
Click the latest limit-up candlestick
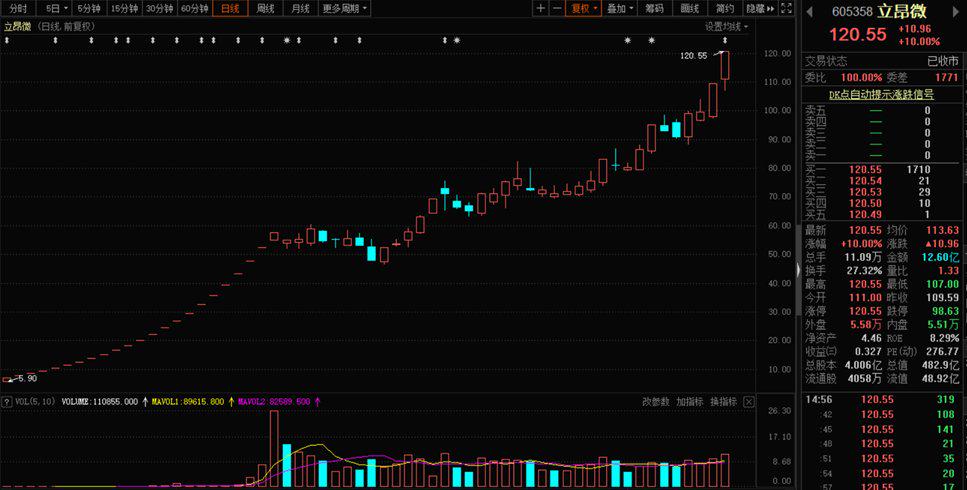pyautogui.click(x=725, y=65)
